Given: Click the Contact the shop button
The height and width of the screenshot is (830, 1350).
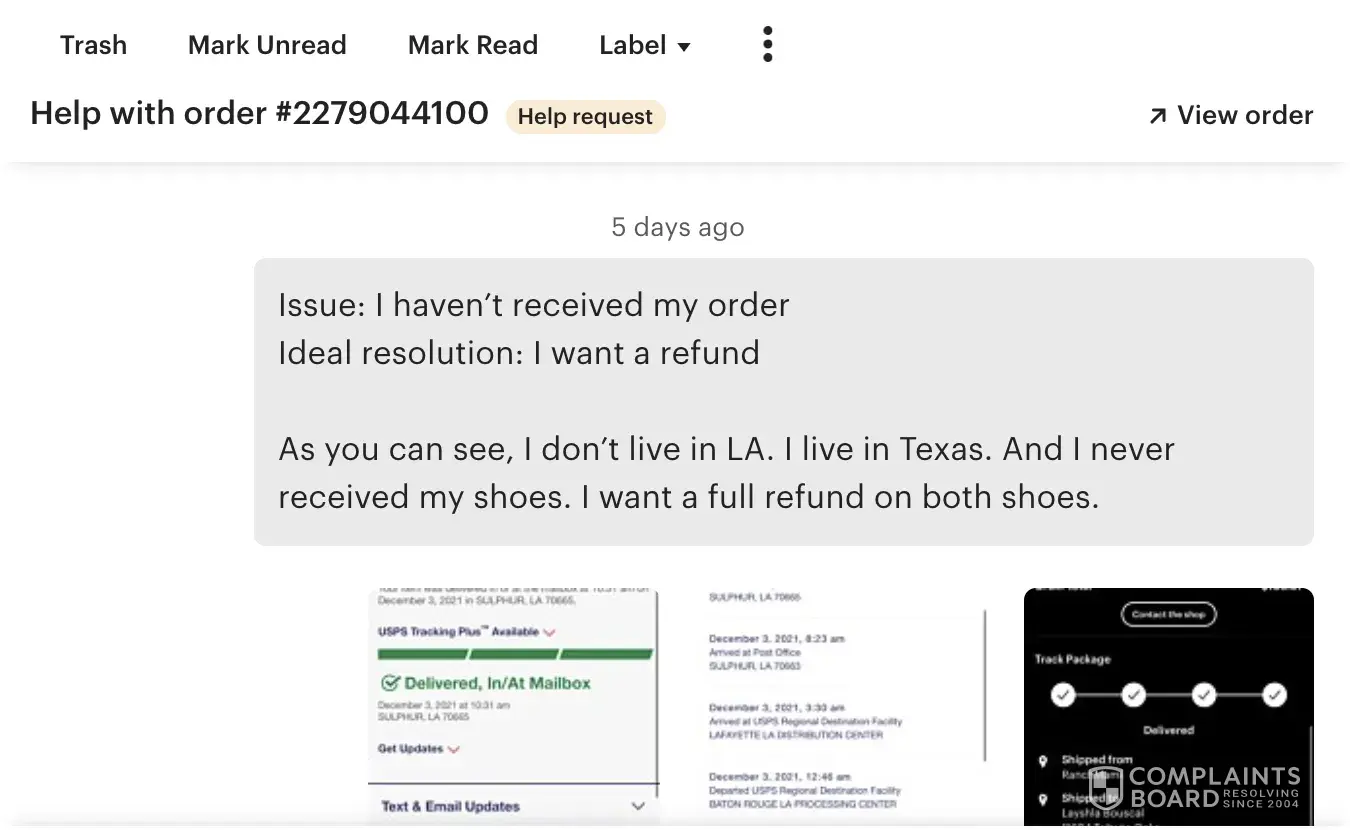Looking at the screenshot, I should point(1168,614).
